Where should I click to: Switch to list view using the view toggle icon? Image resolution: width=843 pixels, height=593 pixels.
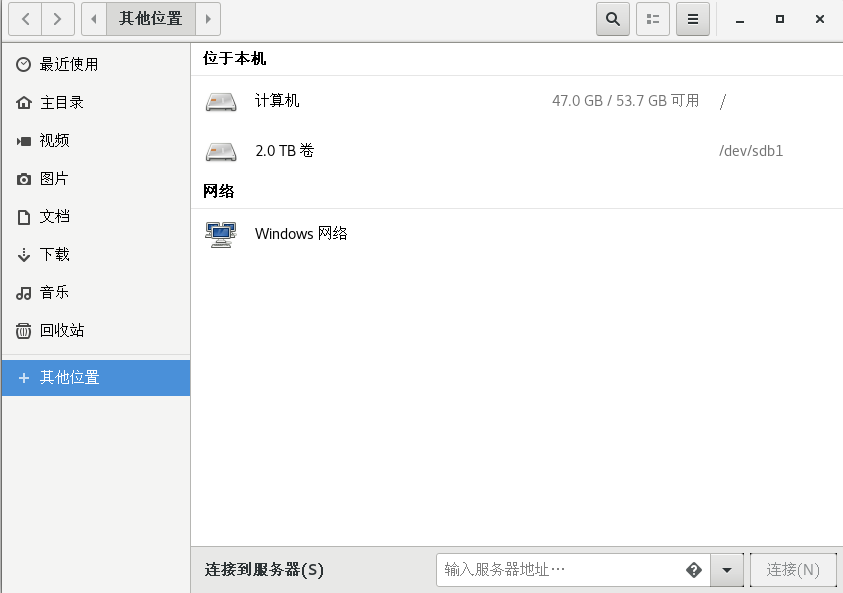click(x=652, y=19)
